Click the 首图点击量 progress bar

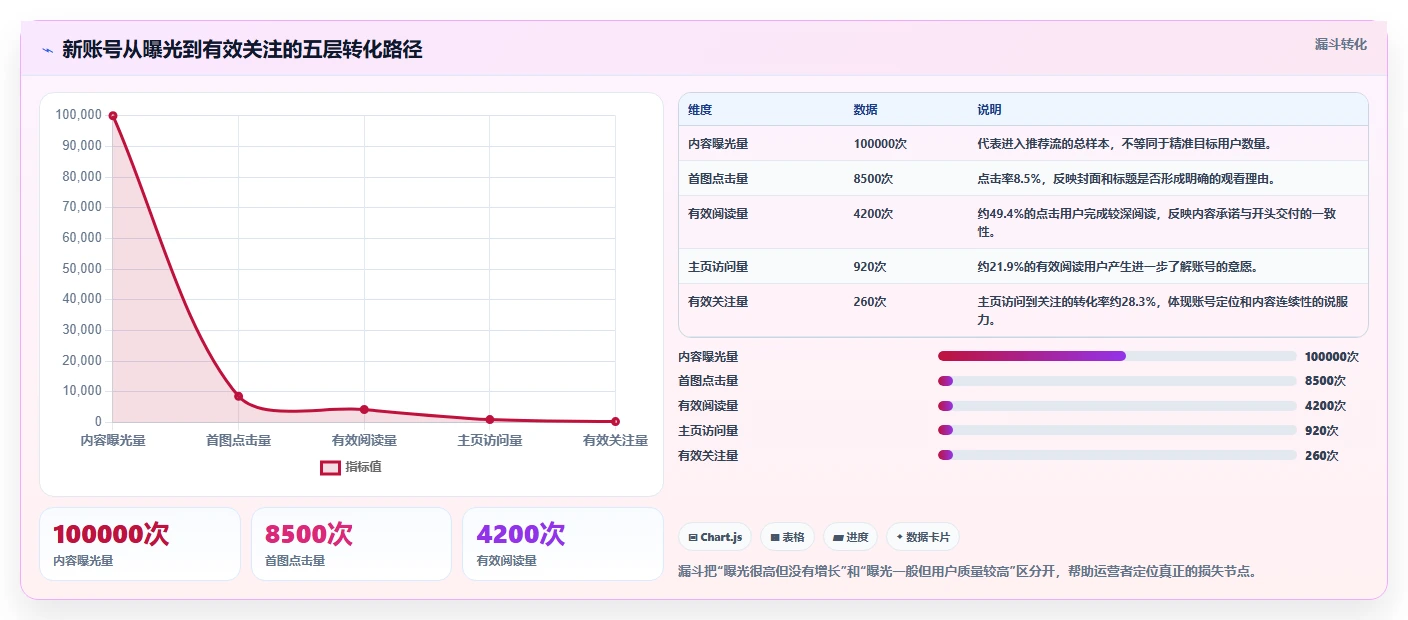point(1117,381)
